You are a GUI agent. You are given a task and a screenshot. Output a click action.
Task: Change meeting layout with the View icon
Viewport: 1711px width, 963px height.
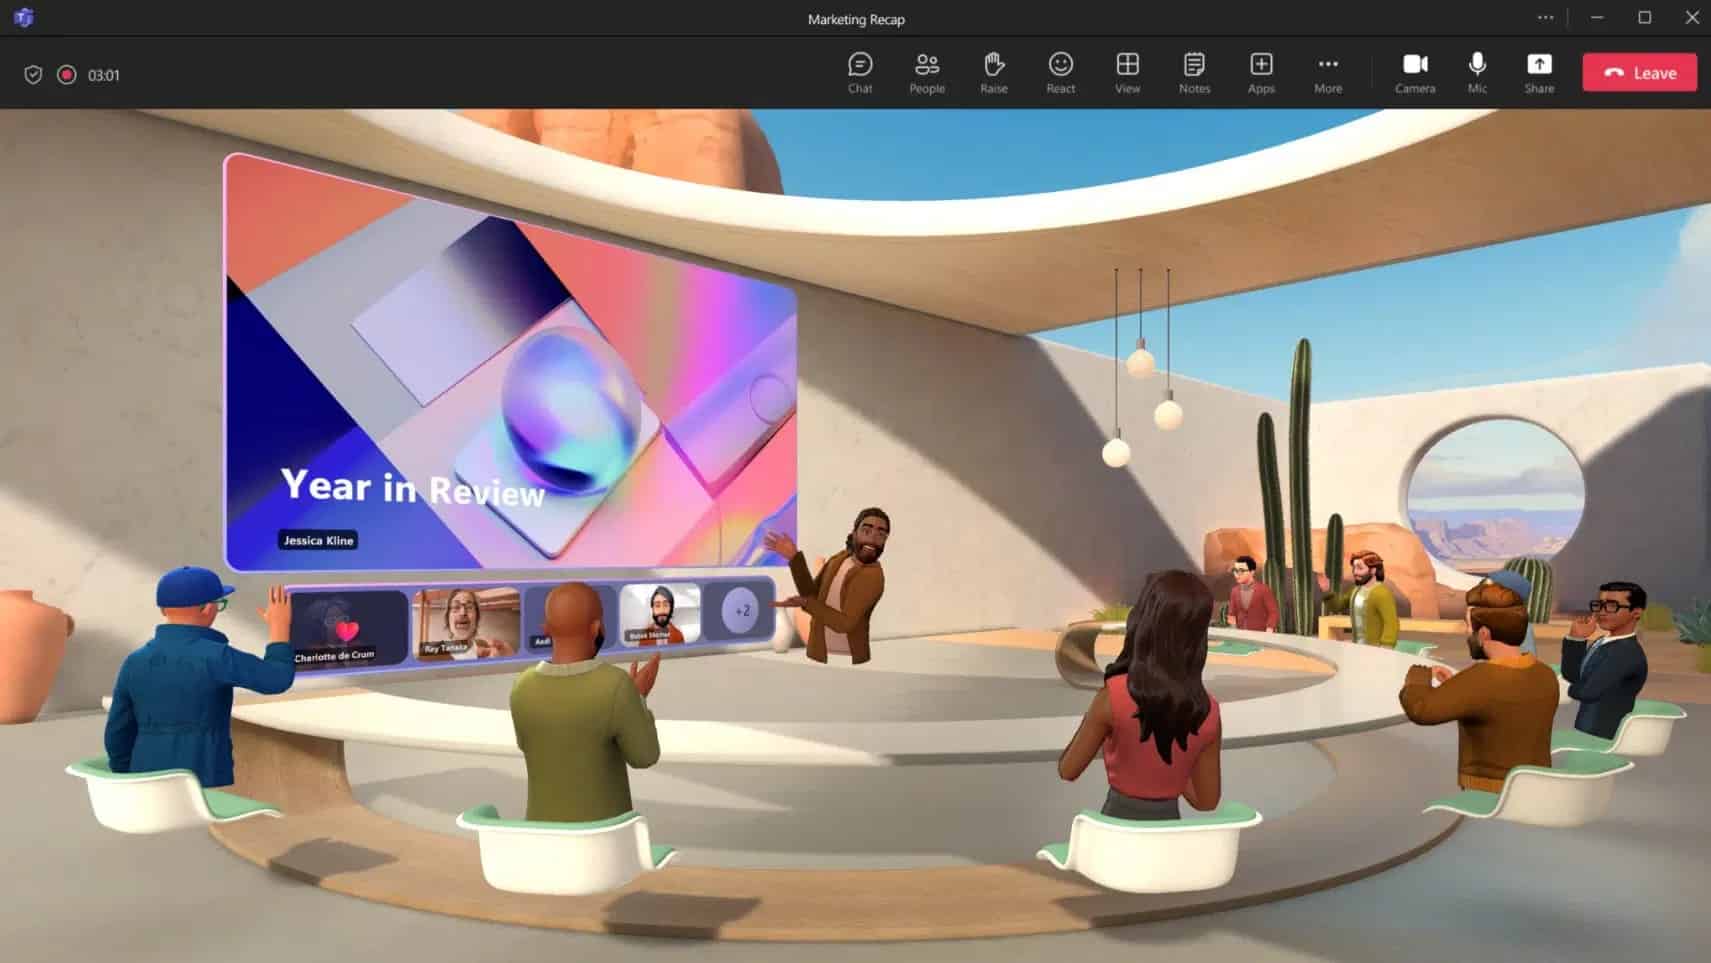click(1127, 72)
